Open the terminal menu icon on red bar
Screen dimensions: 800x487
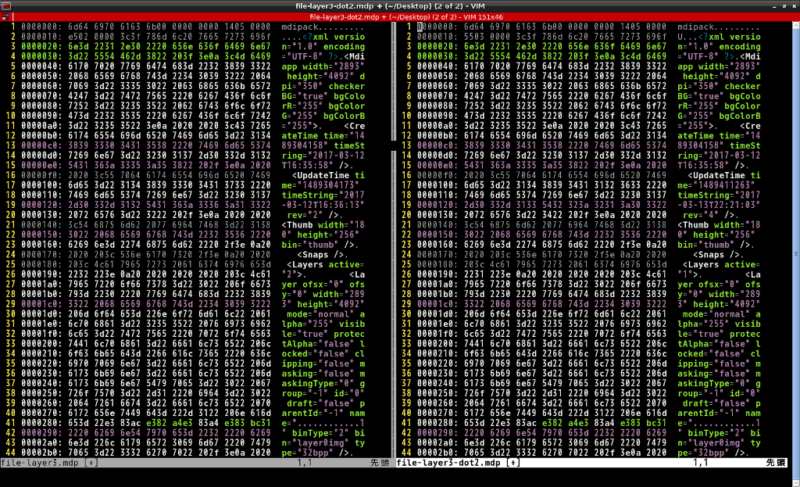click(x=6, y=17)
